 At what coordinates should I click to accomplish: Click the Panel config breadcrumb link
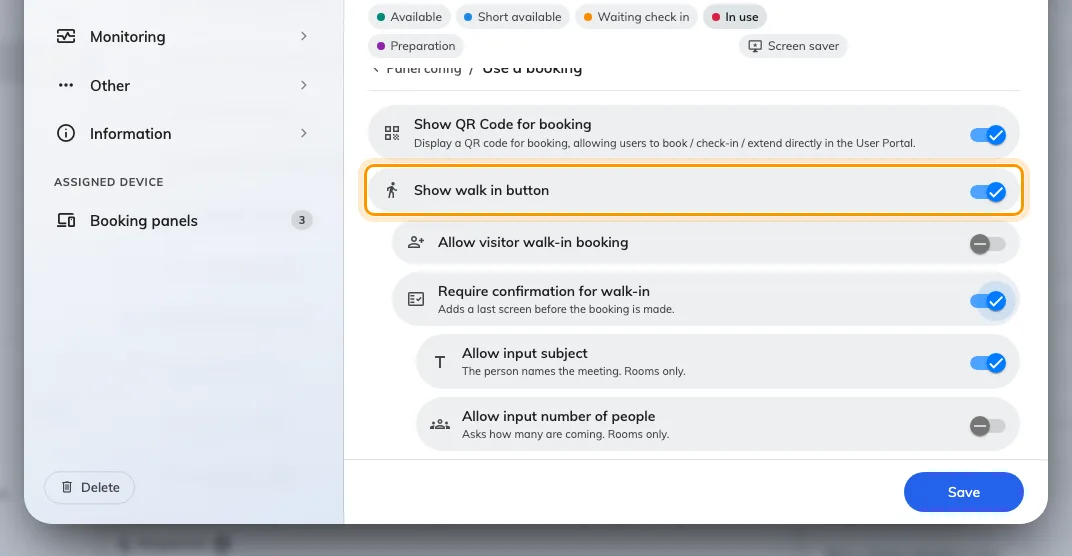[x=423, y=69]
